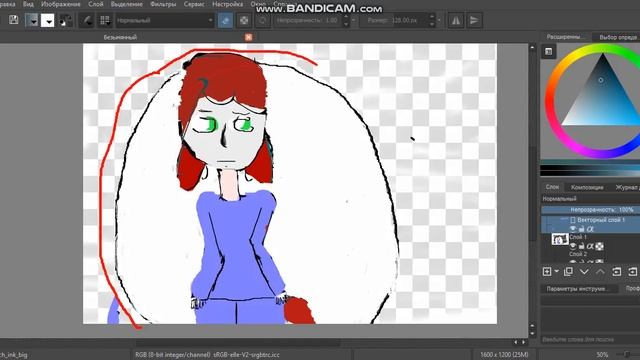Open the Выделение menu

127,4
